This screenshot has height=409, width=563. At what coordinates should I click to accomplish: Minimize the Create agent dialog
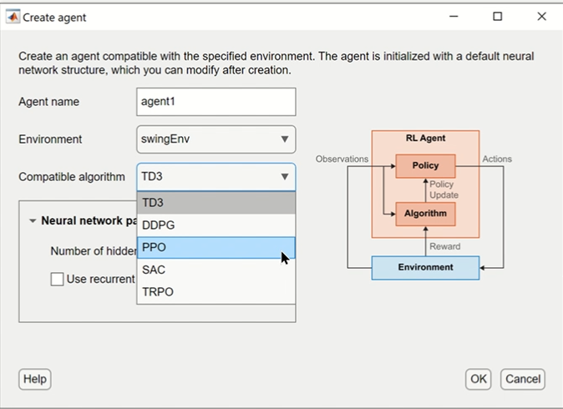[x=454, y=17]
